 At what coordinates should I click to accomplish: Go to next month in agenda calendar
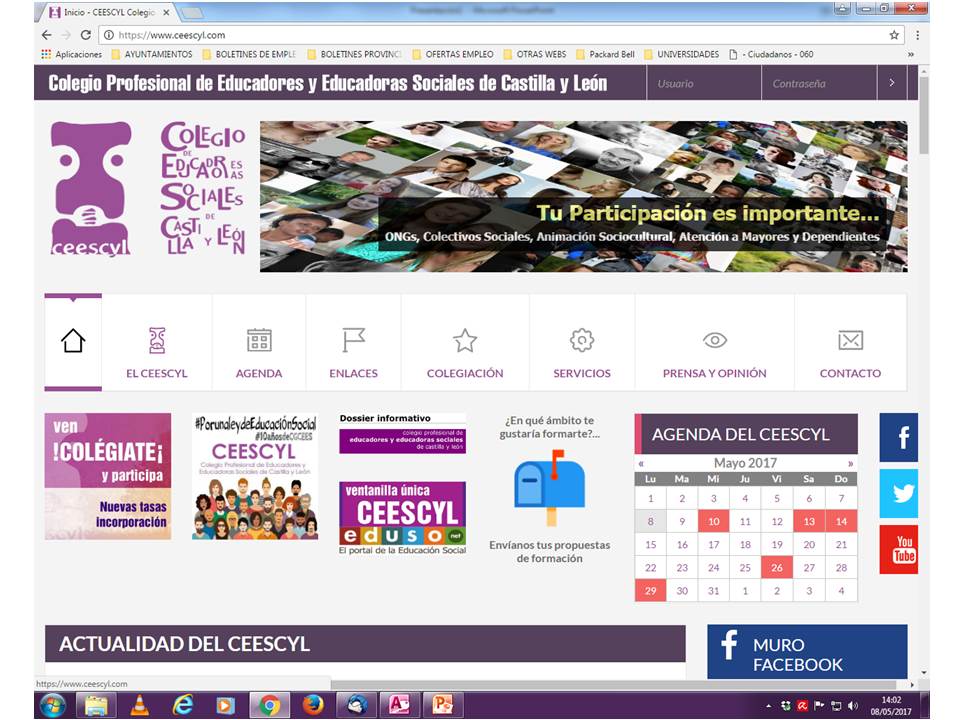pos(850,463)
